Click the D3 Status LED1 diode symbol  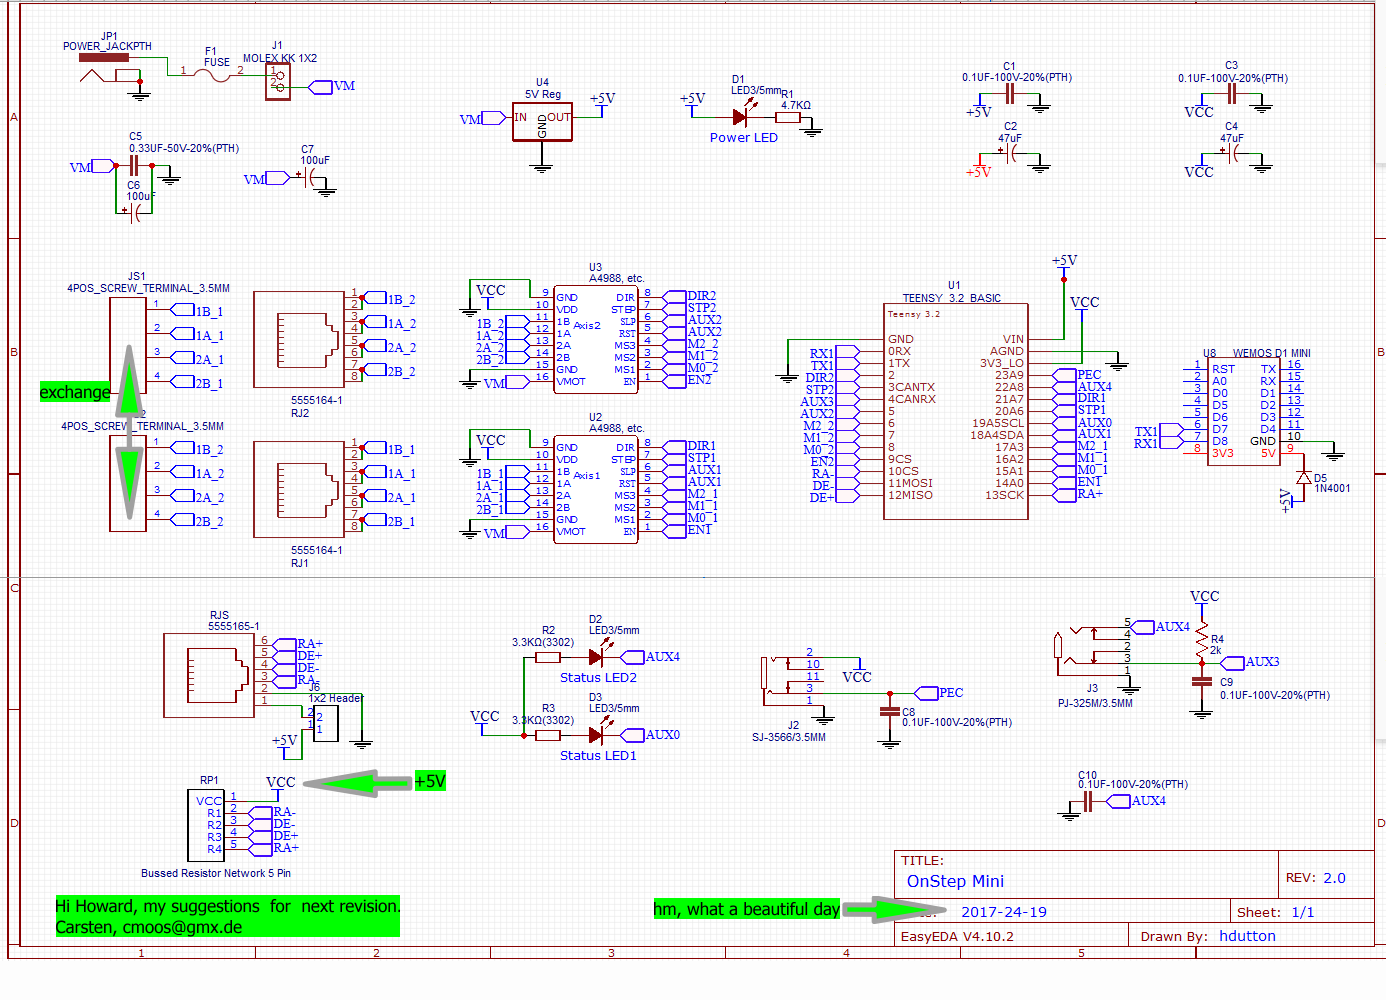(598, 735)
